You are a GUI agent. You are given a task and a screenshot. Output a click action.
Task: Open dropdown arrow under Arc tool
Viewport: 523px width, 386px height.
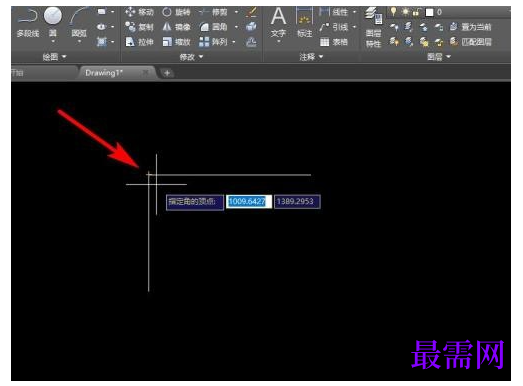pos(79,42)
